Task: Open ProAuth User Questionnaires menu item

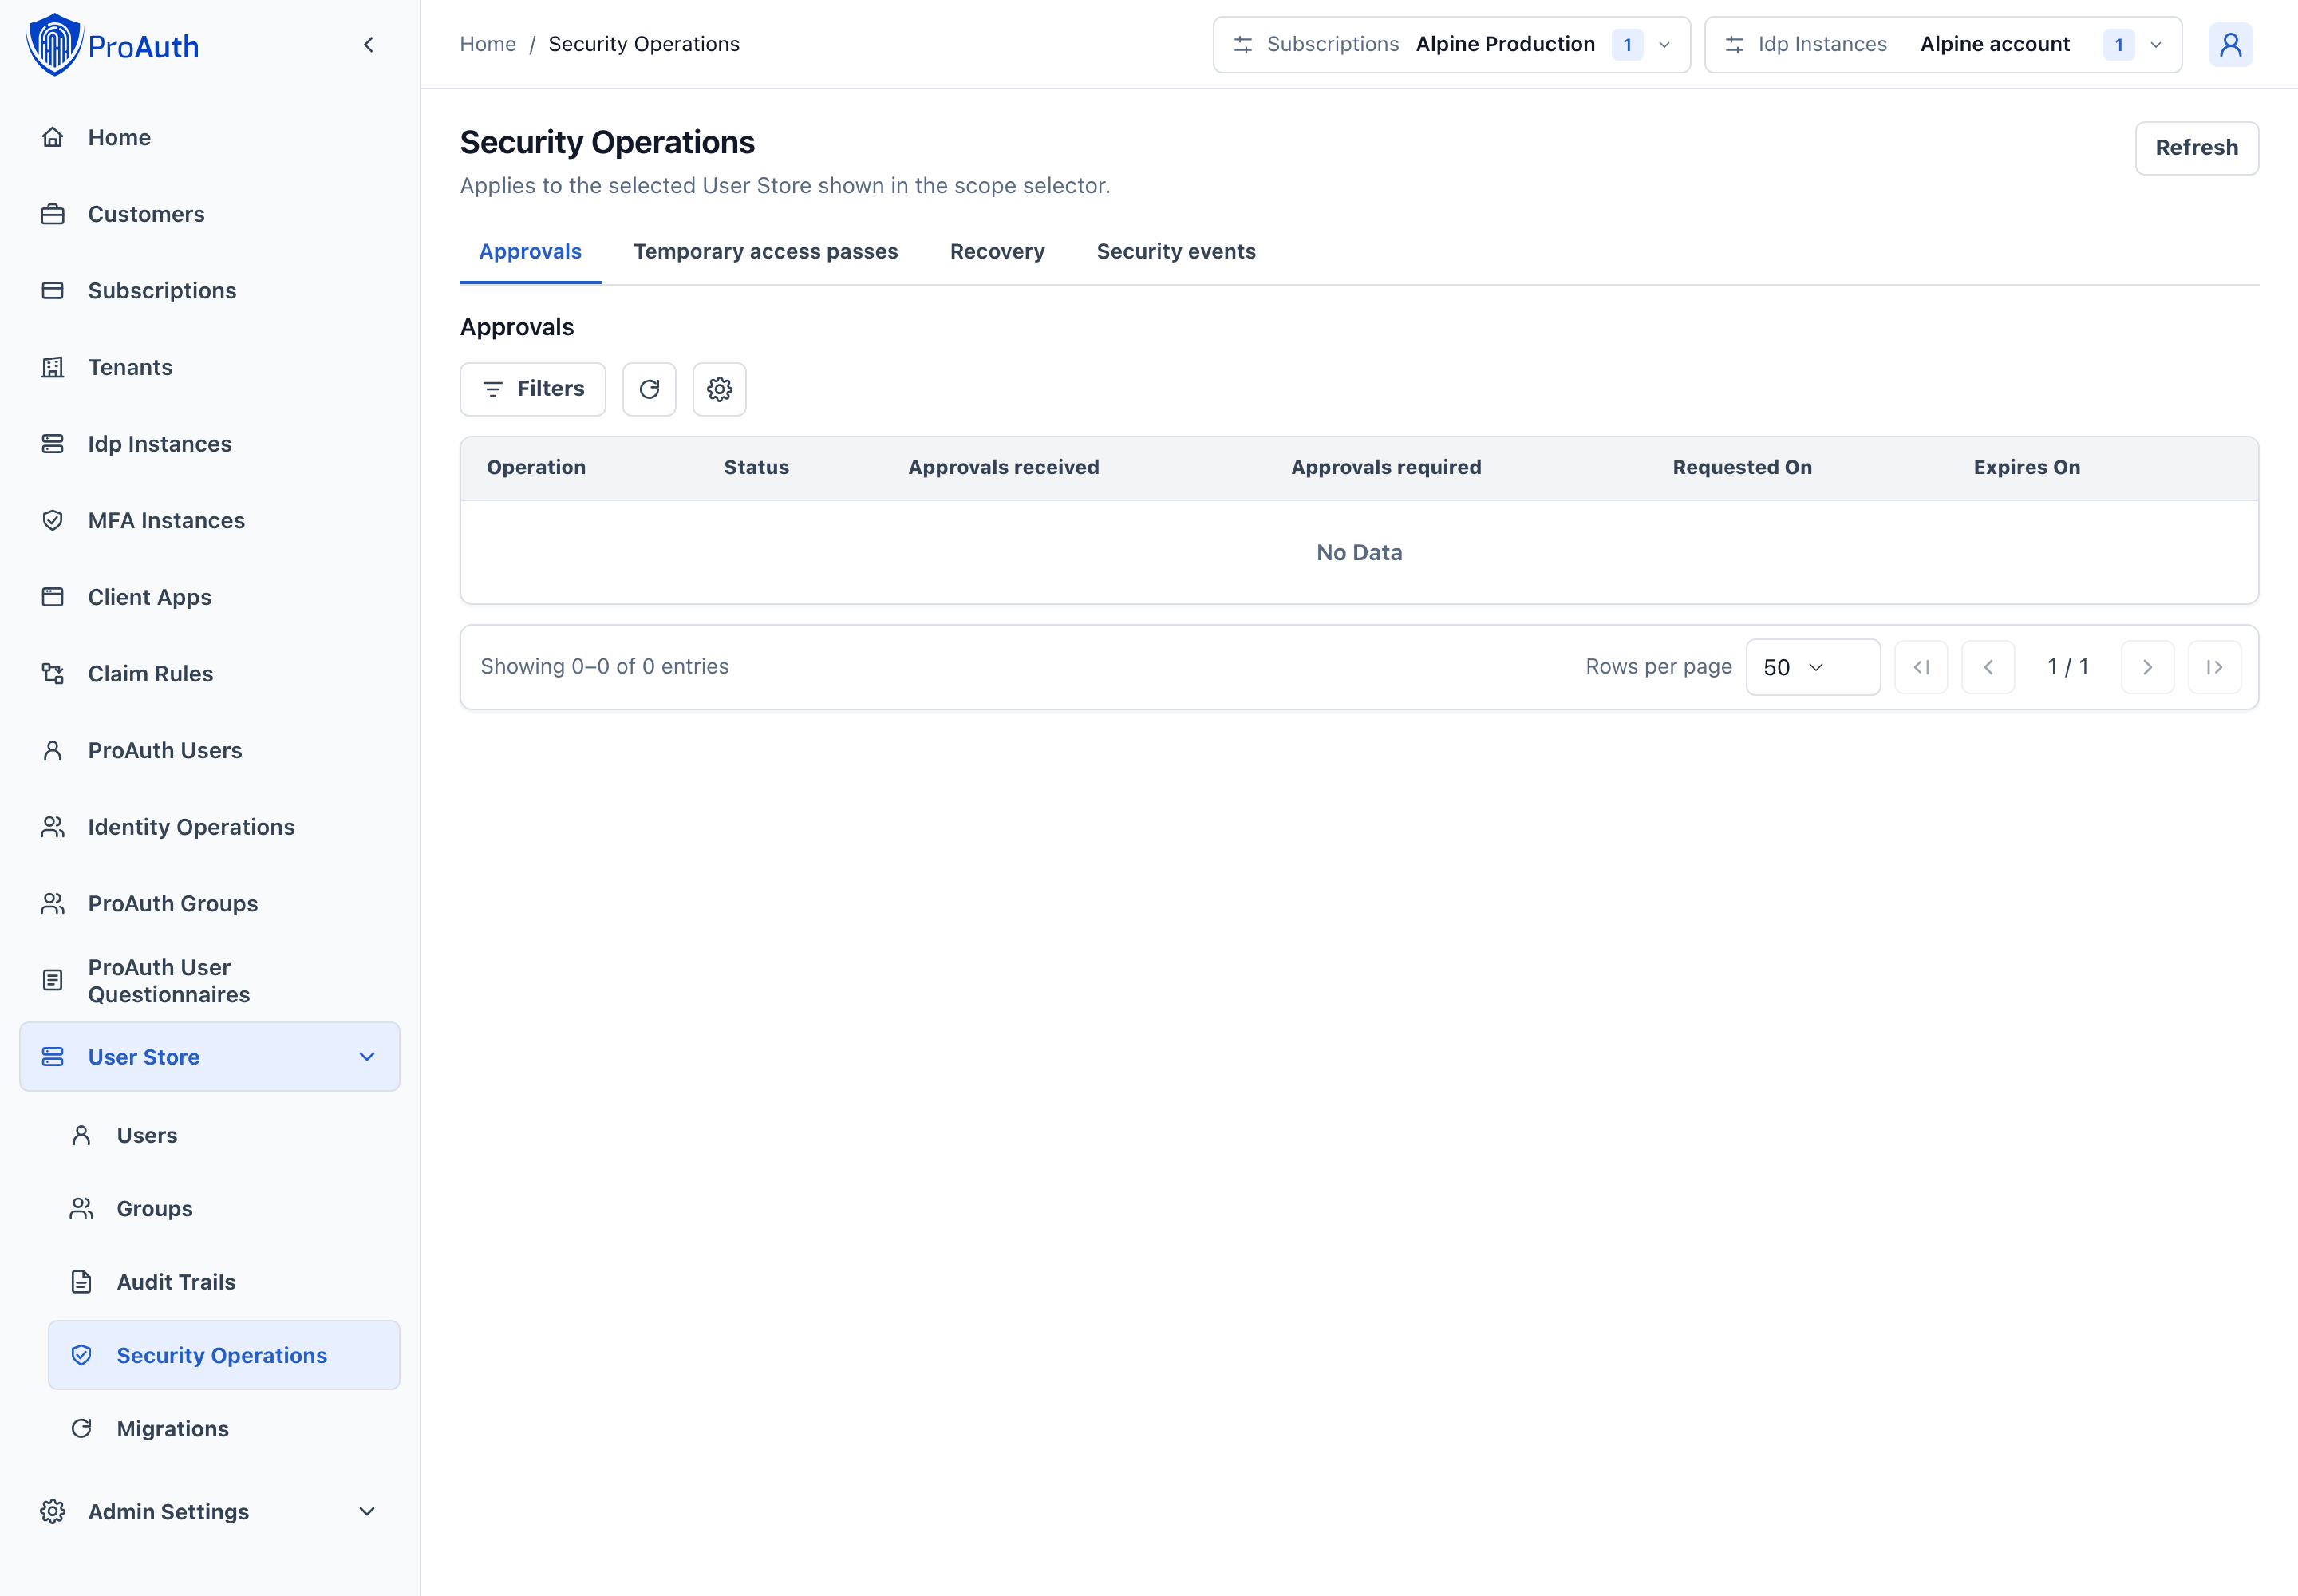Action: click(x=209, y=981)
